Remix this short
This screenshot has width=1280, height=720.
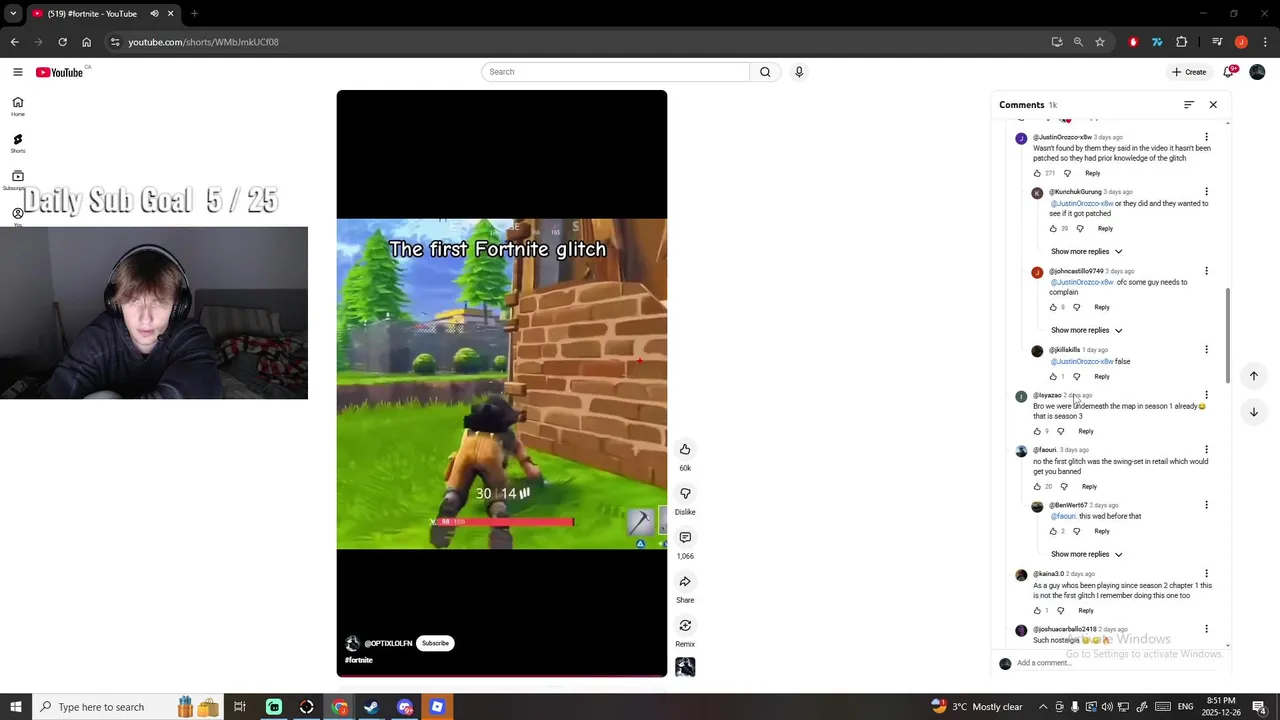[685, 625]
